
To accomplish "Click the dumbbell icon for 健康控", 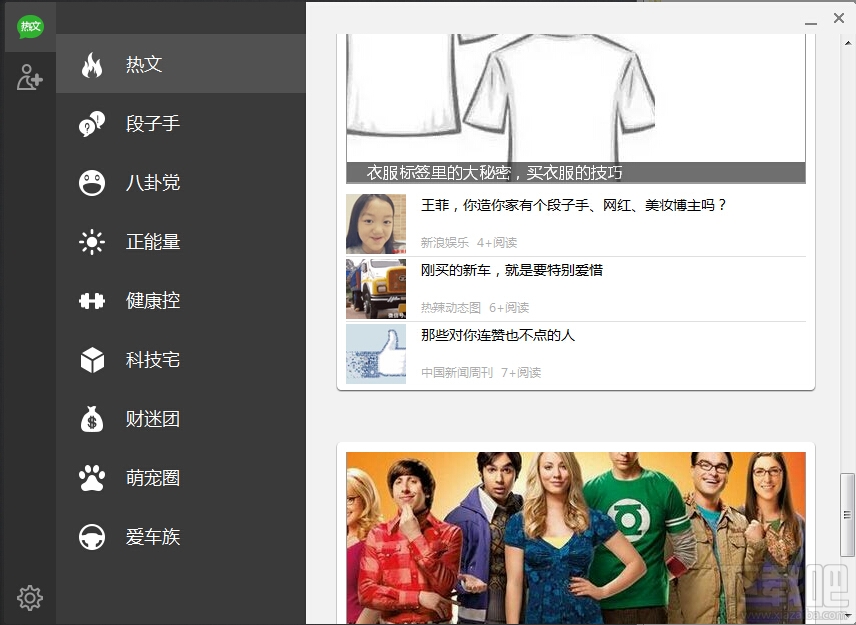I will point(92,301).
